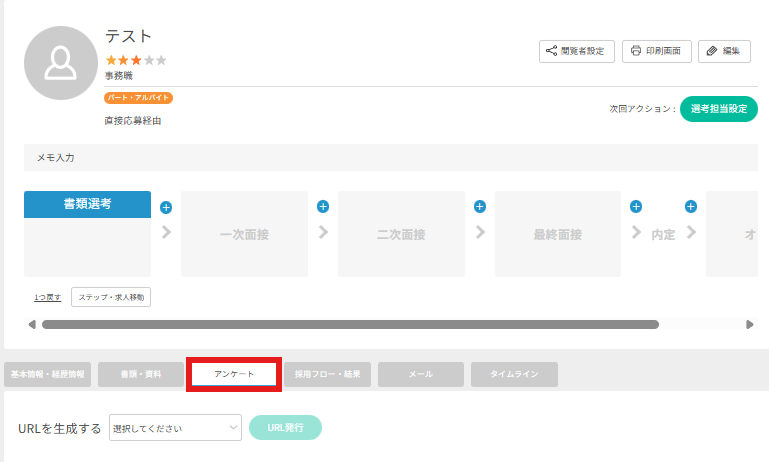
Task: Click the horizontal scrollbar under the selection steps
Action: (350, 324)
